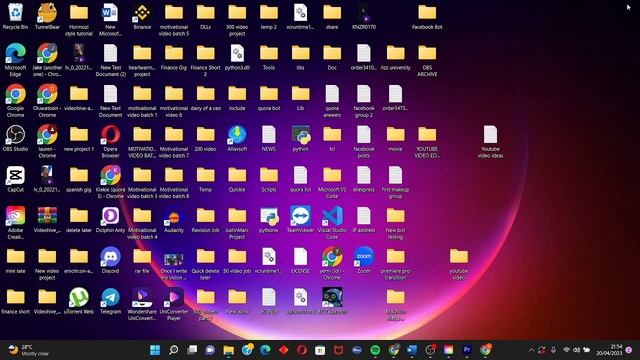Launch Opera from the taskbar
The width and height of the screenshot is (640, 360).
(302, 350)
